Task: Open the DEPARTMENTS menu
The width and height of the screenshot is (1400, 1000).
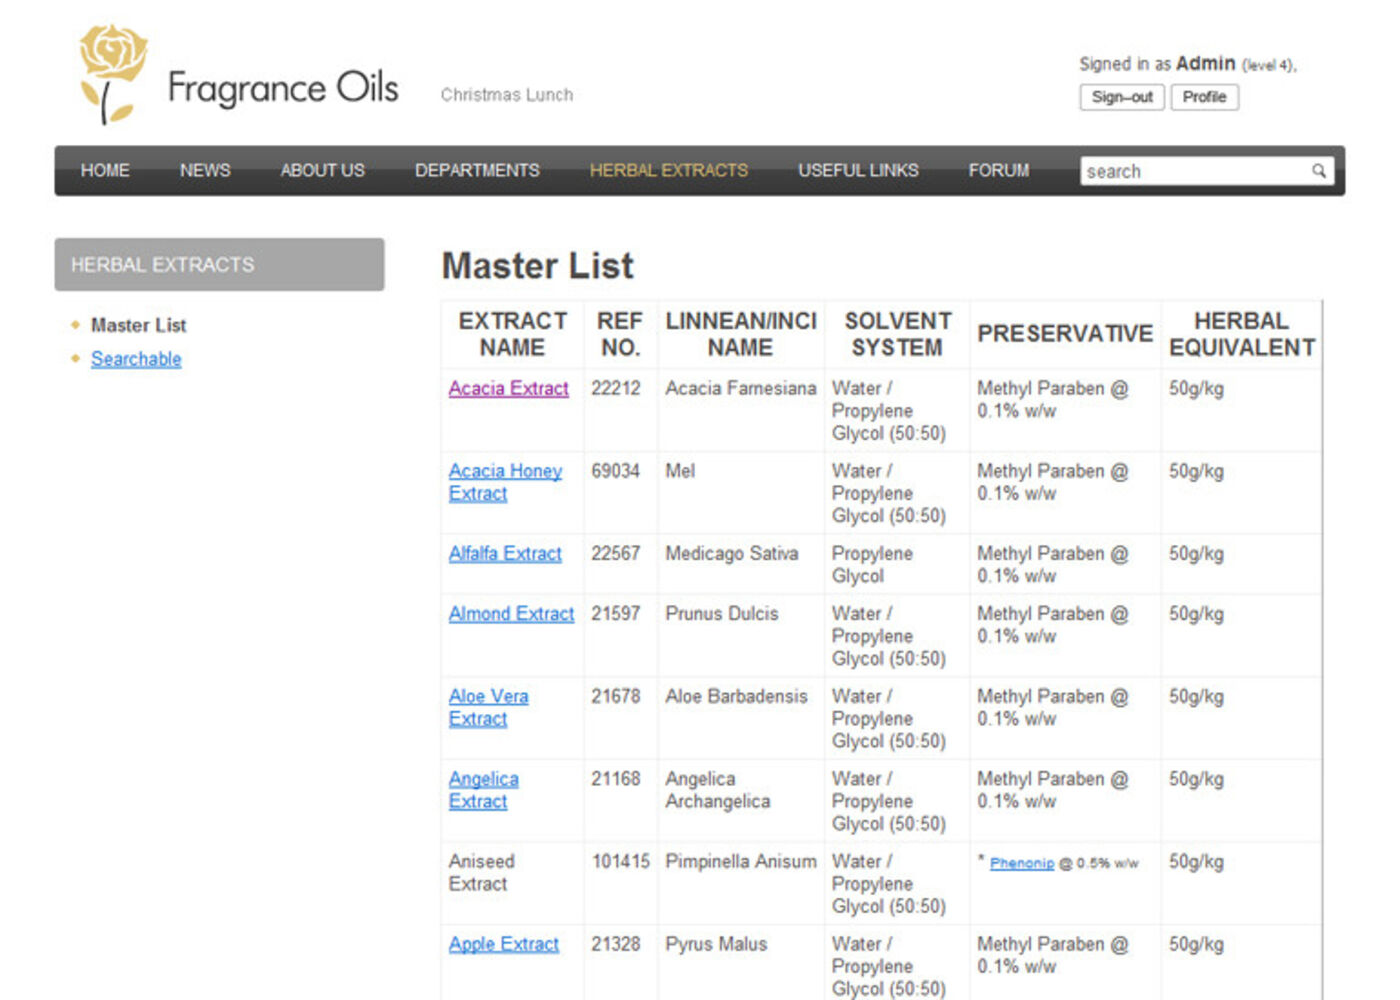Action: pyautogui.click(x=477, y=171)
